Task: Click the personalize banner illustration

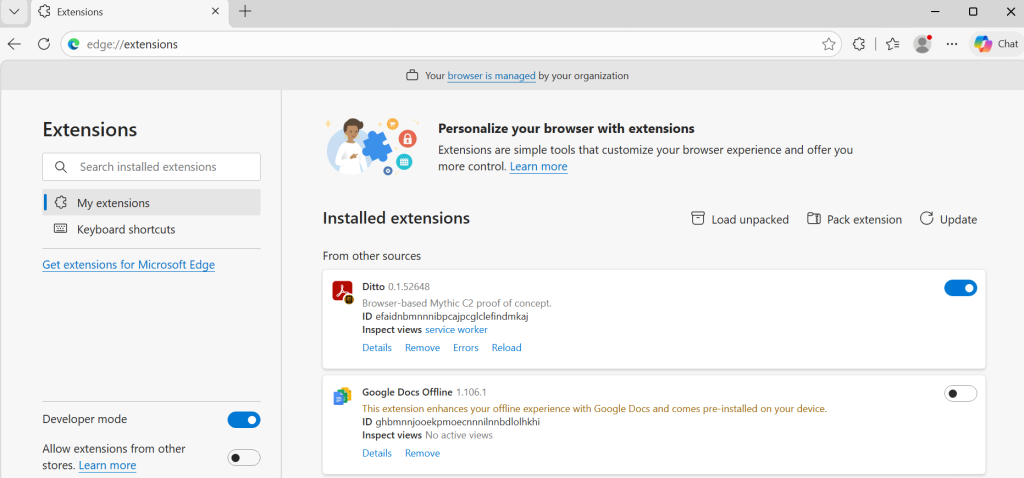Action: point(370,146)
